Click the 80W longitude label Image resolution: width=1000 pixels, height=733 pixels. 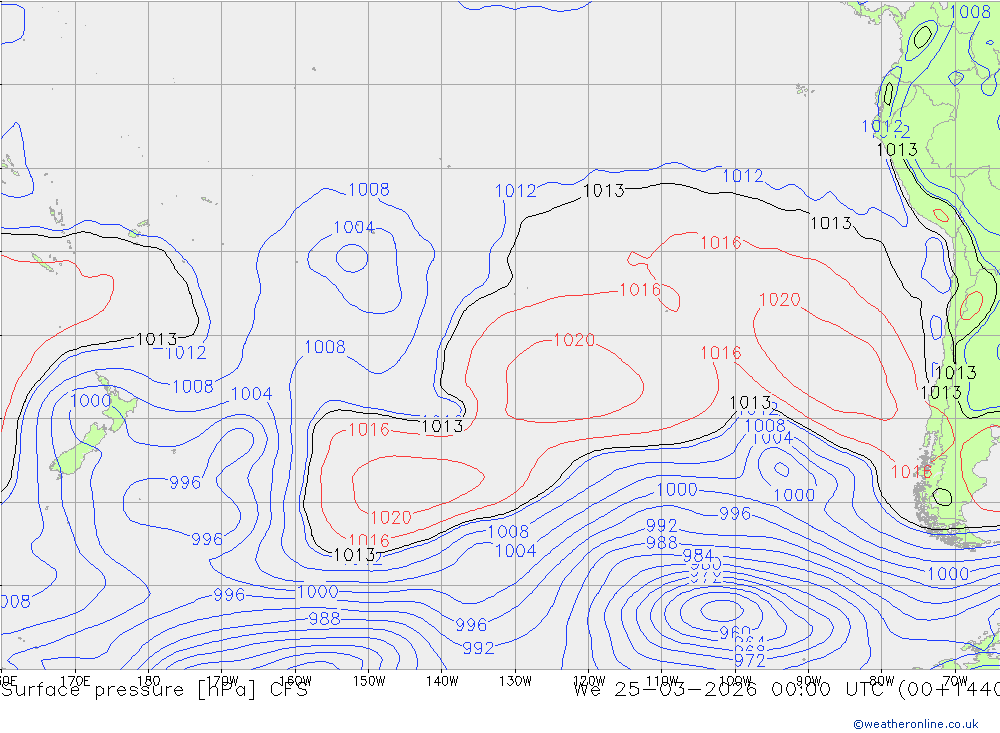(882, 681)
